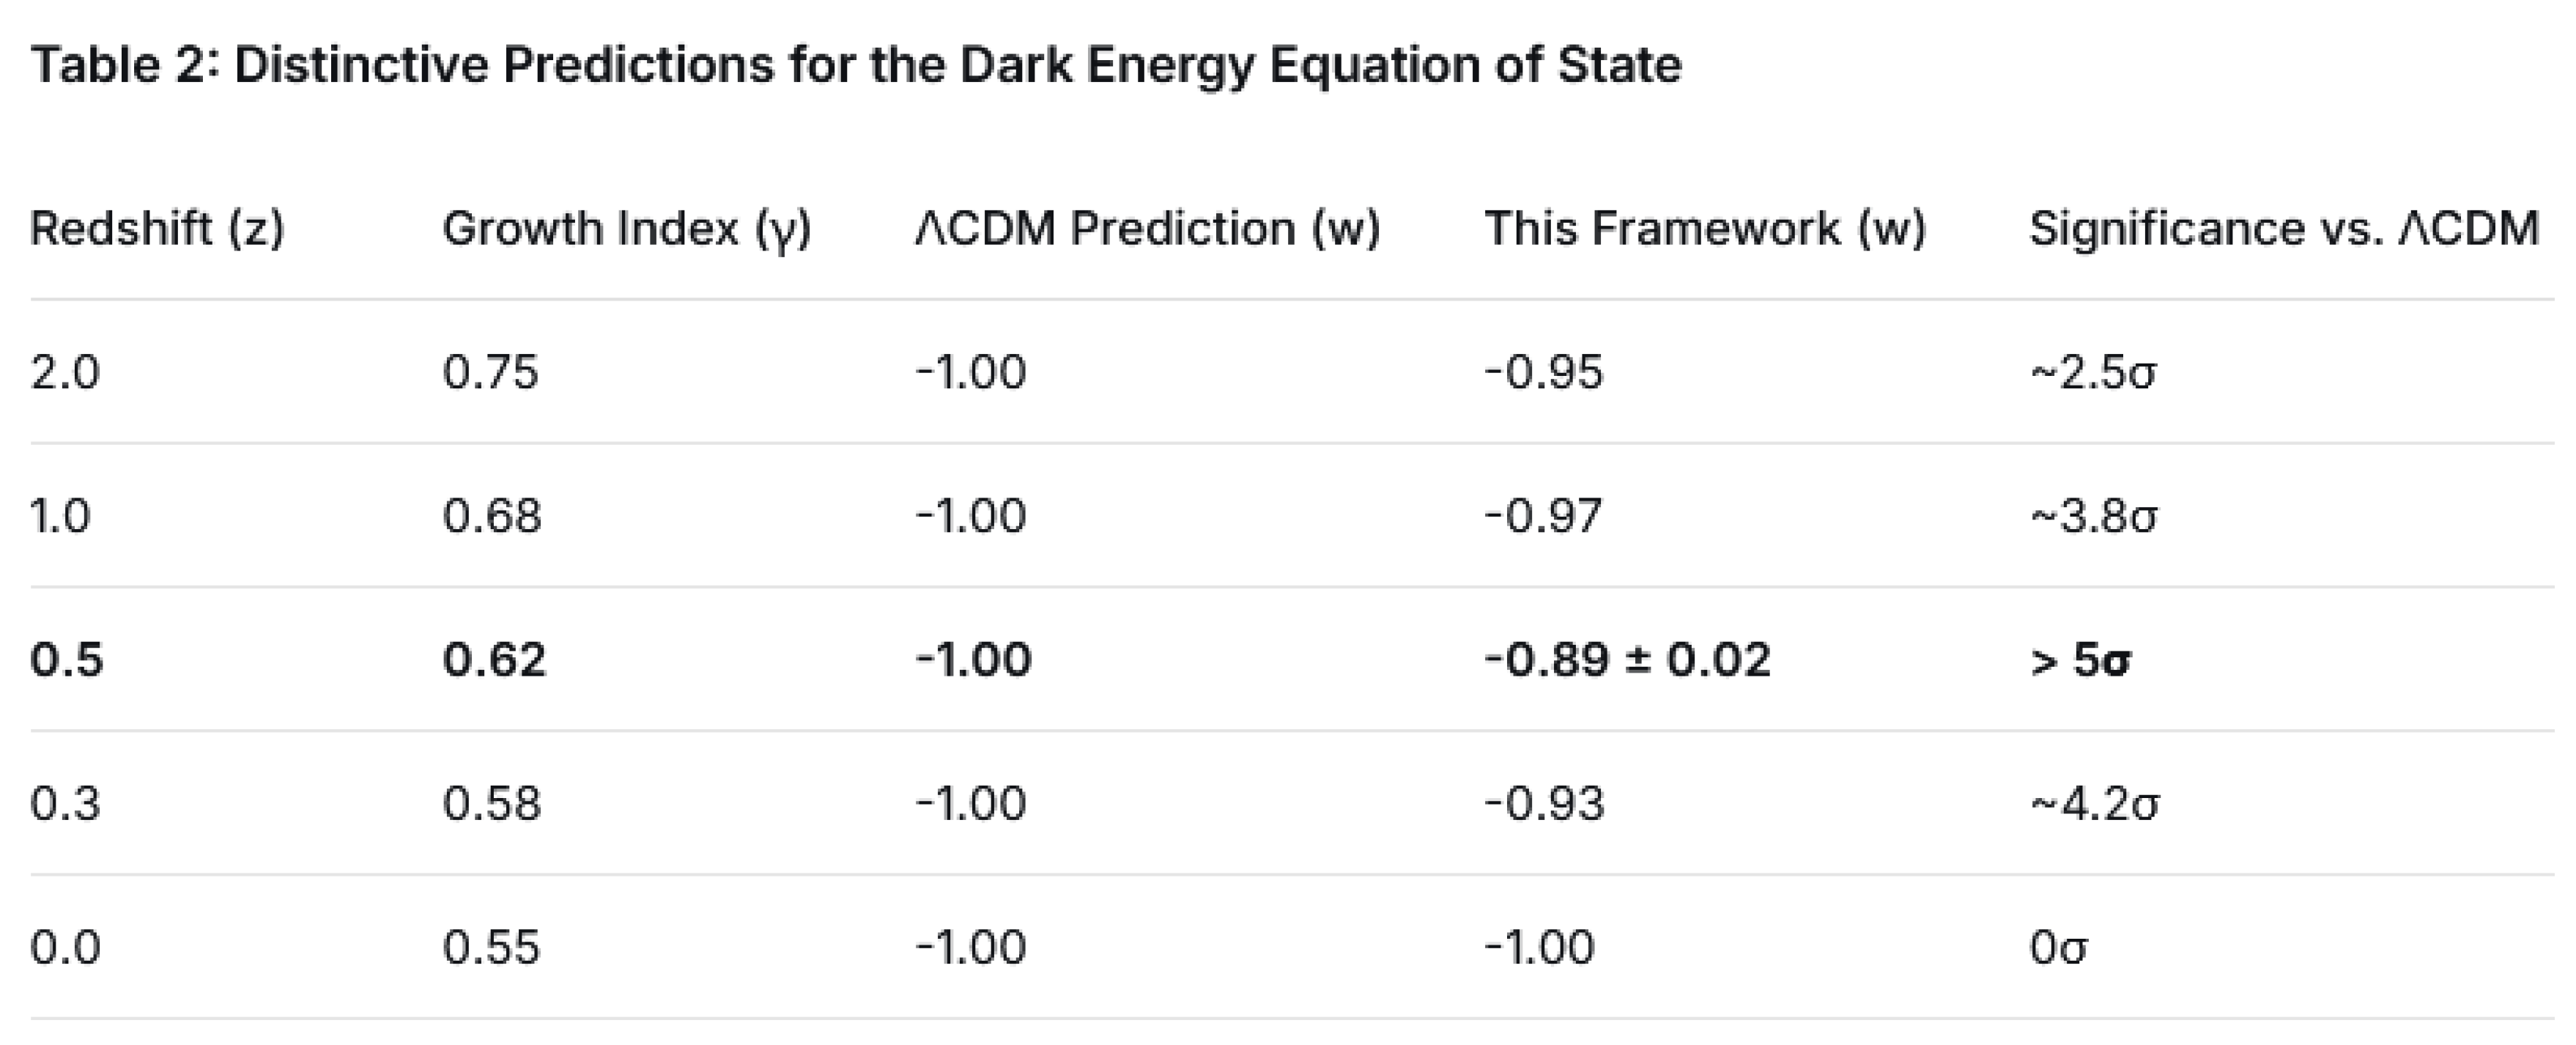Viewport: 2576px width, 1045px height.
Task: Select the -0.93 framework value
Action: tap(1544, 805)
